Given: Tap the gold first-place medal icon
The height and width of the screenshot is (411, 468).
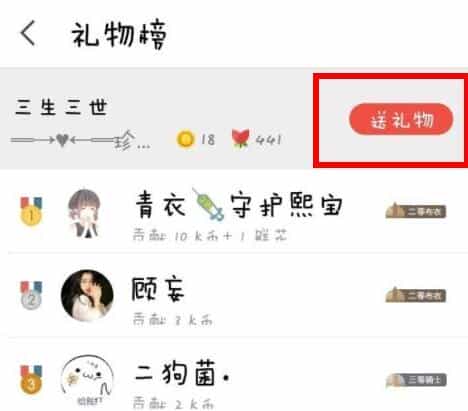Looking at the screenshot, I should click(31, 211).
